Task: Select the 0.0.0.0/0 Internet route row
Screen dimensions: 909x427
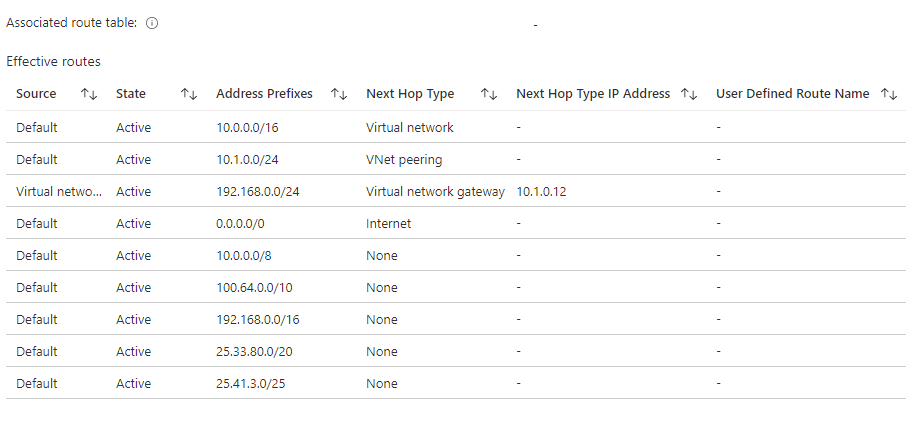Action: 456,224
